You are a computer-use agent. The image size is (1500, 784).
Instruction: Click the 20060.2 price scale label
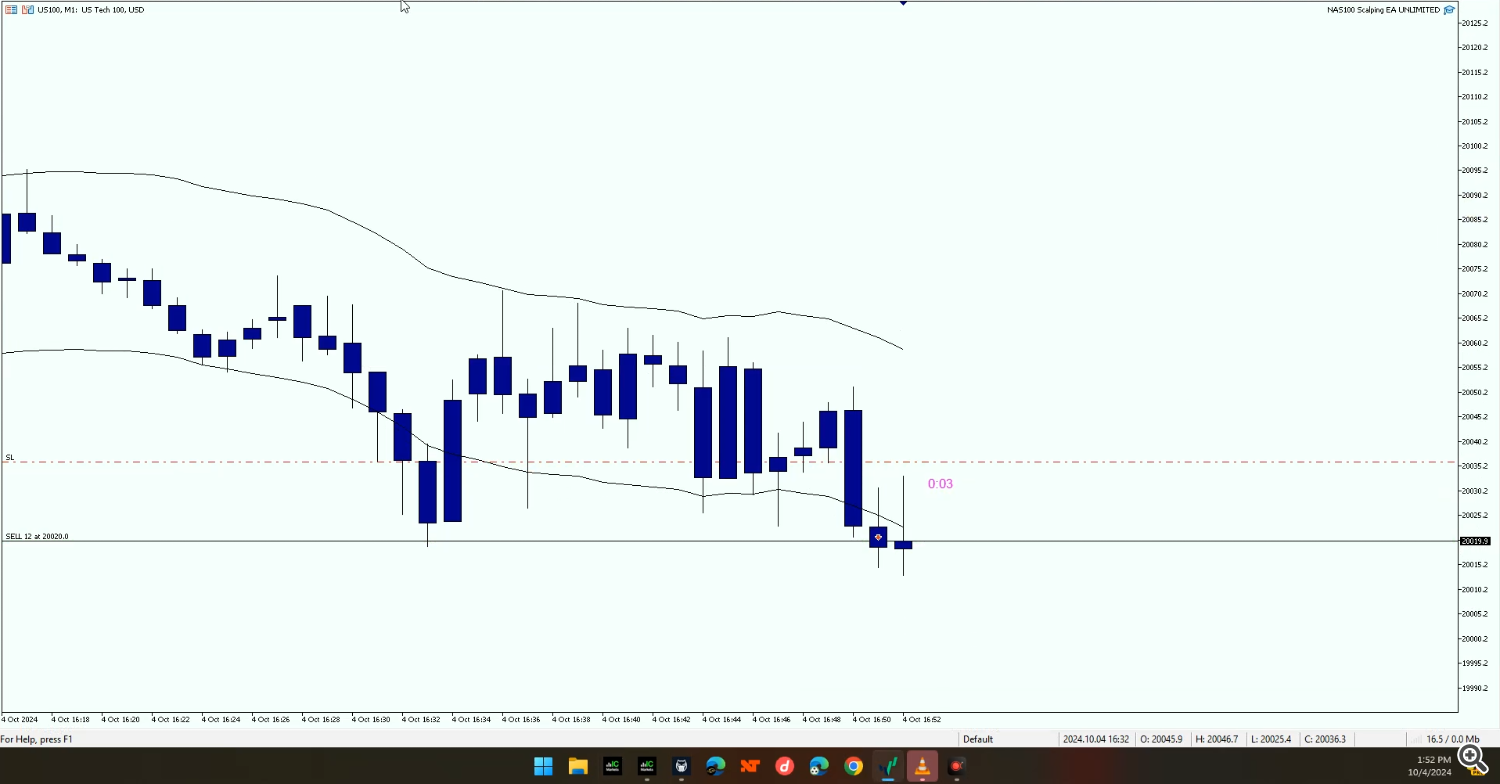(1475, 343)
